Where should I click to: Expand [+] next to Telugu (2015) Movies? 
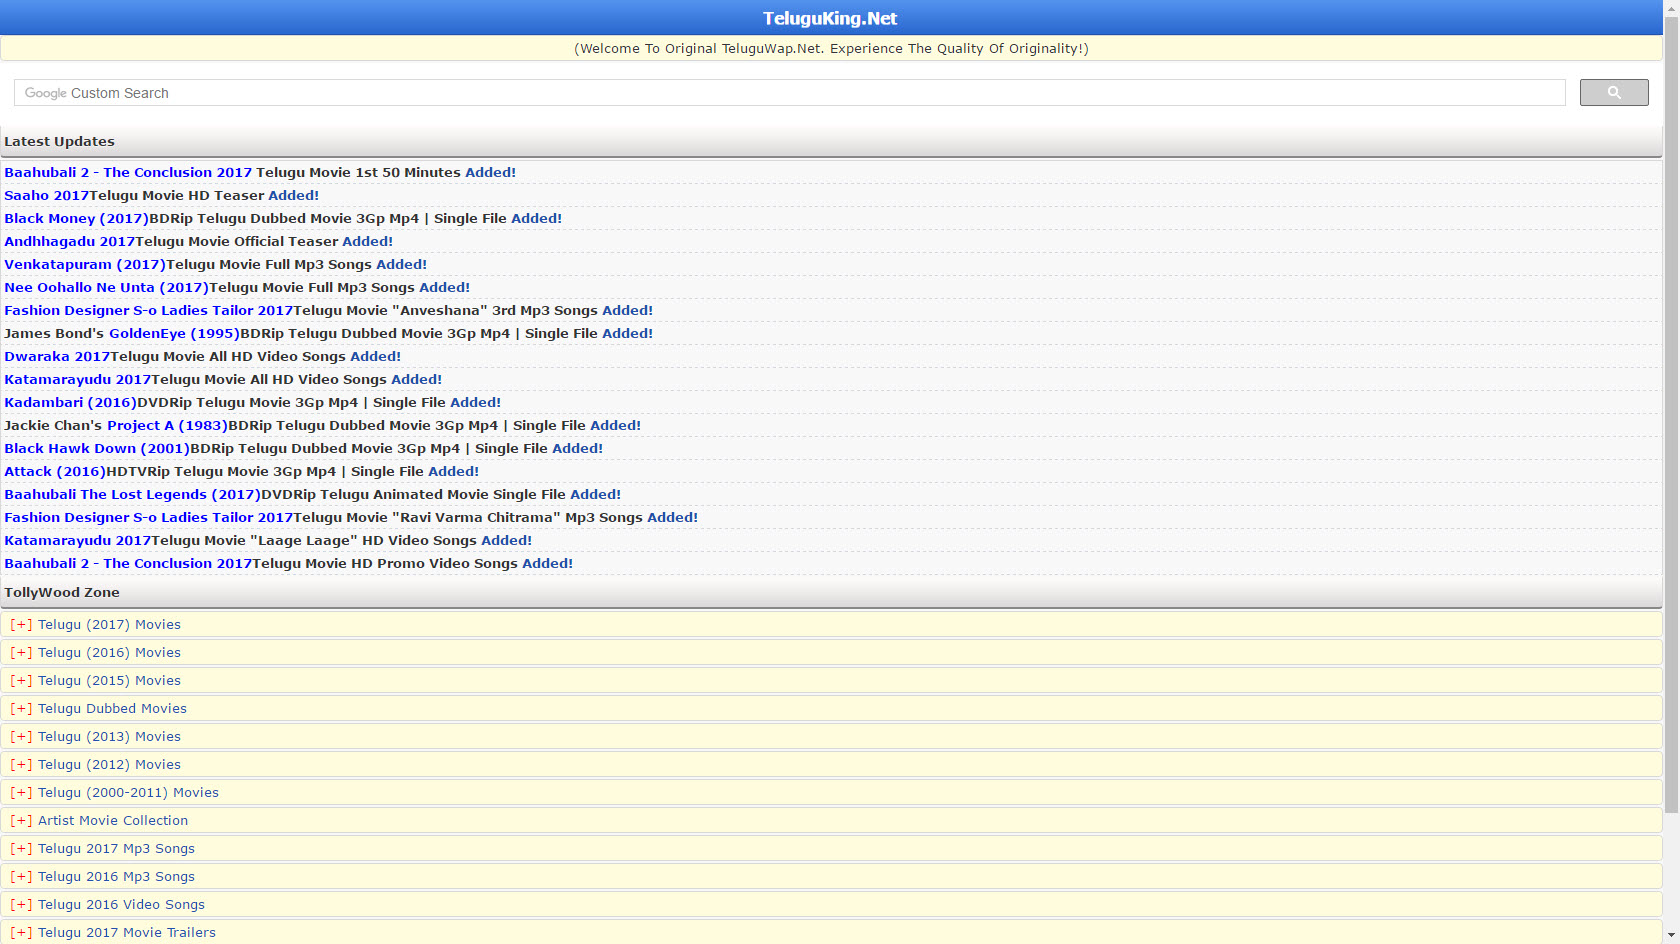point(21,680)
